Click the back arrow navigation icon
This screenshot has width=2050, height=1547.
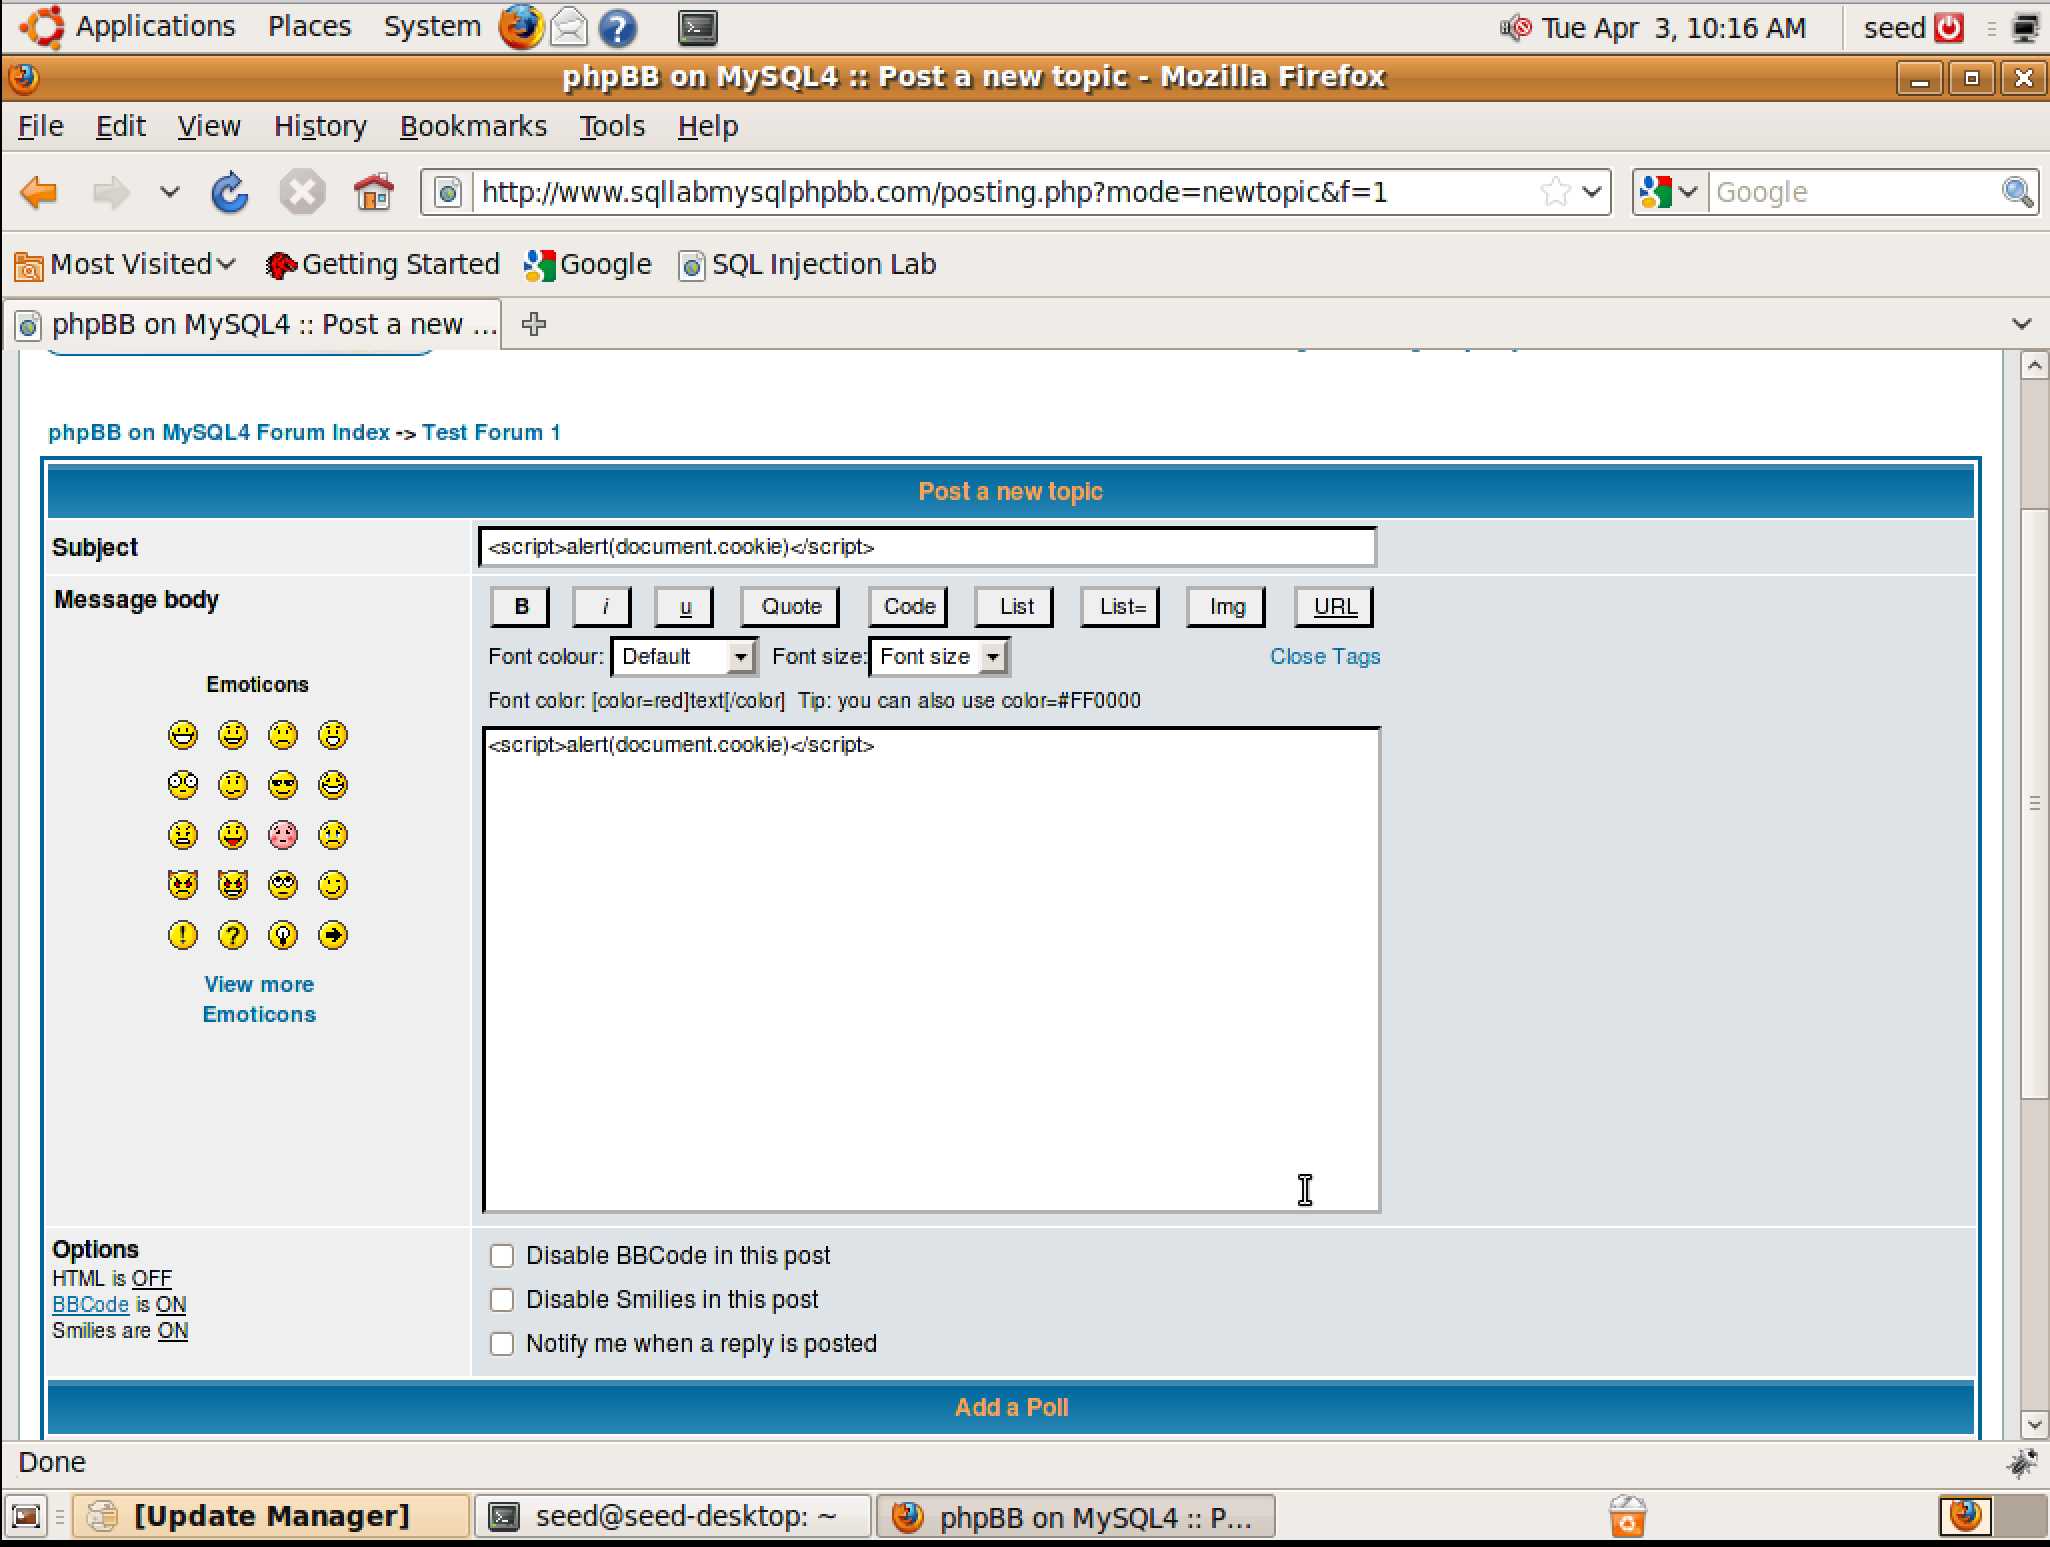coord(40,192)
